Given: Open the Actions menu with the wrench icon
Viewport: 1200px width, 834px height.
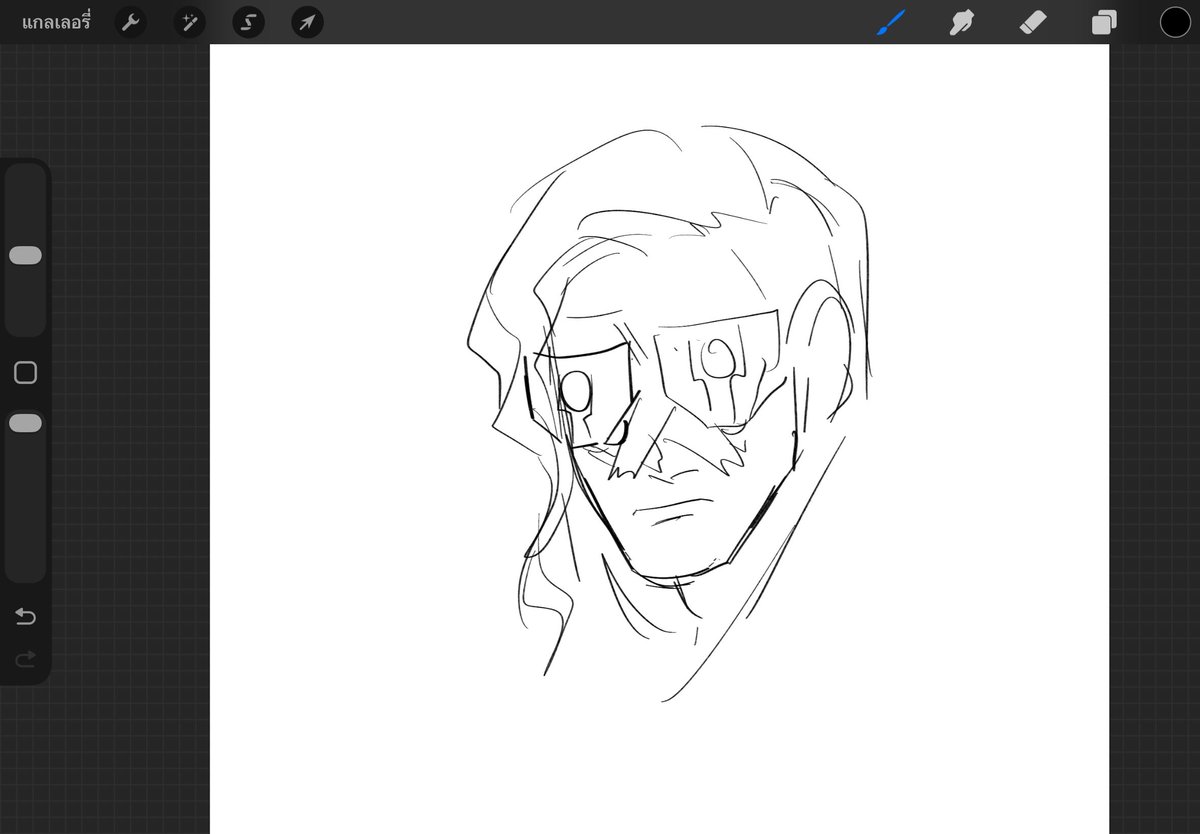Looking at the screenshot, I should click(x=131, y=22).
